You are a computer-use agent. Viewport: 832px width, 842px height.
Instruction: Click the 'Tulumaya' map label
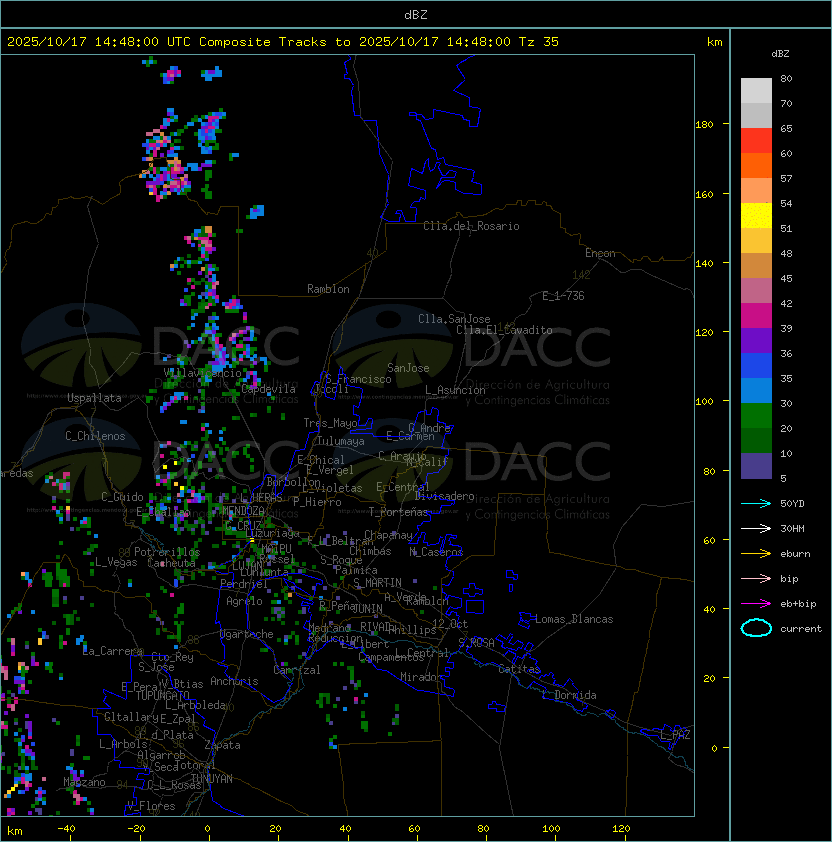[341, 441]
